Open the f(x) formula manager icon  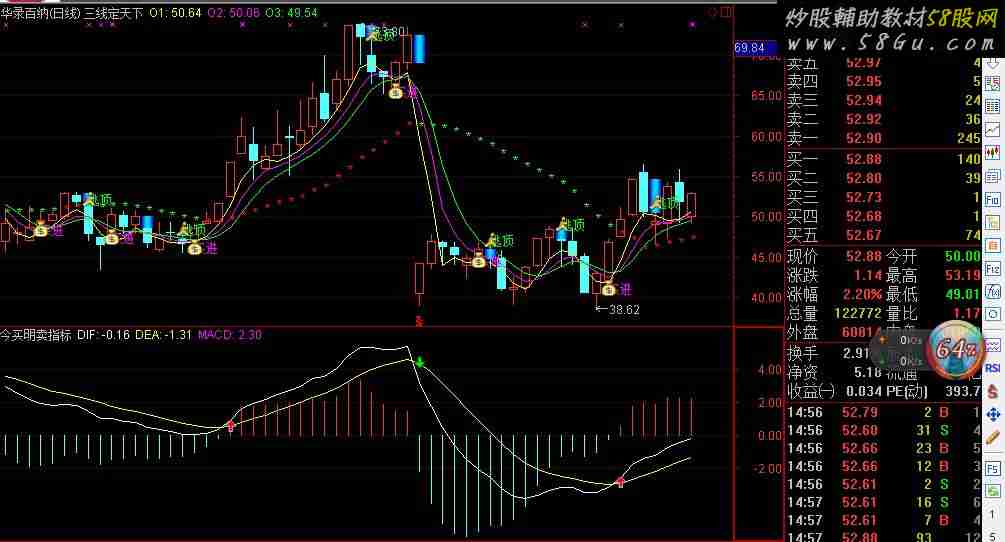(993, 292)
